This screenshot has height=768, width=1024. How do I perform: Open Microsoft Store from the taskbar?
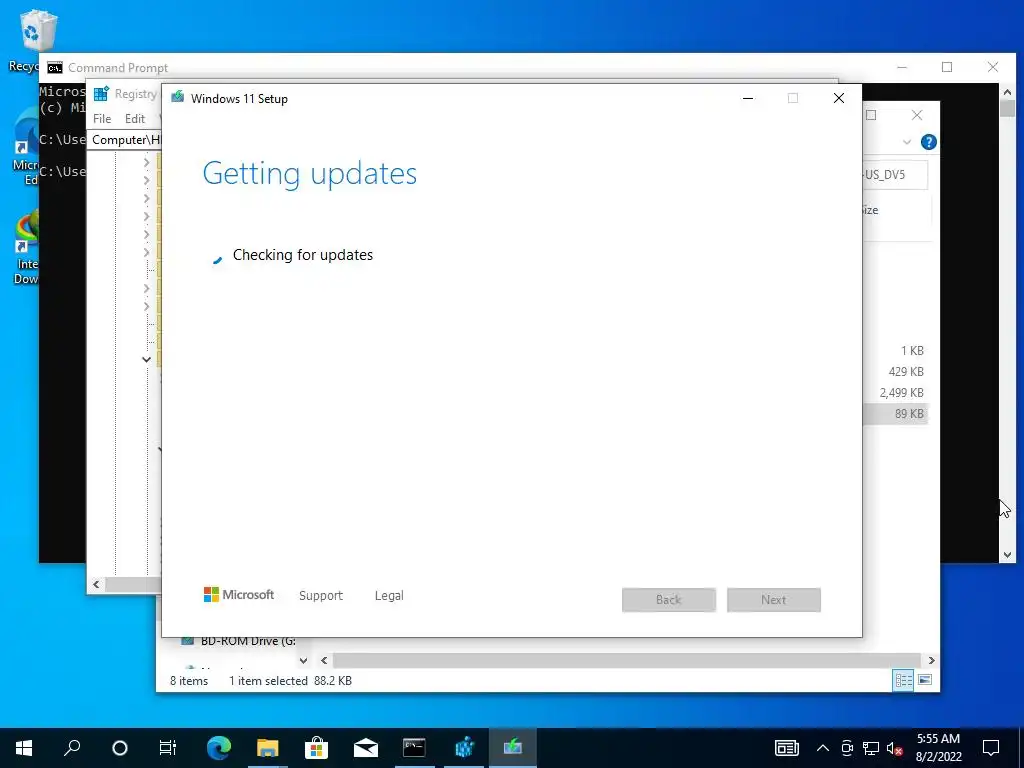point(316,747)
